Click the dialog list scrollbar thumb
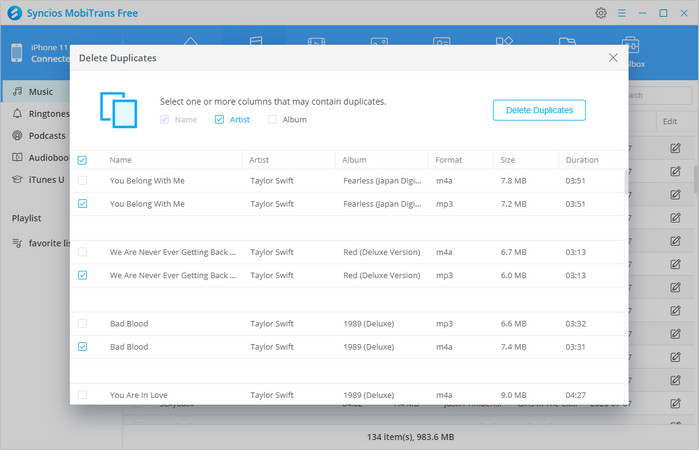The width and height of the screenshot is (699, 450). (626, 182)
